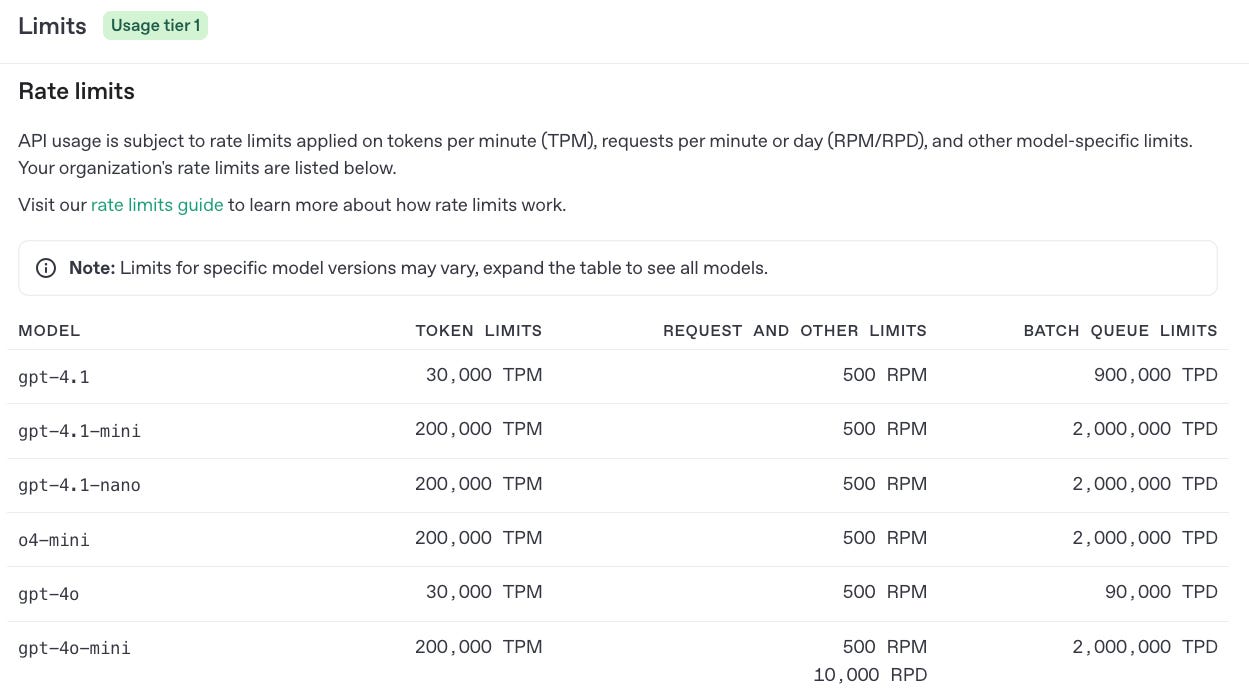Select the o4-mini model name
Screen dimensions: 1249x698
(x=54, y=540)
